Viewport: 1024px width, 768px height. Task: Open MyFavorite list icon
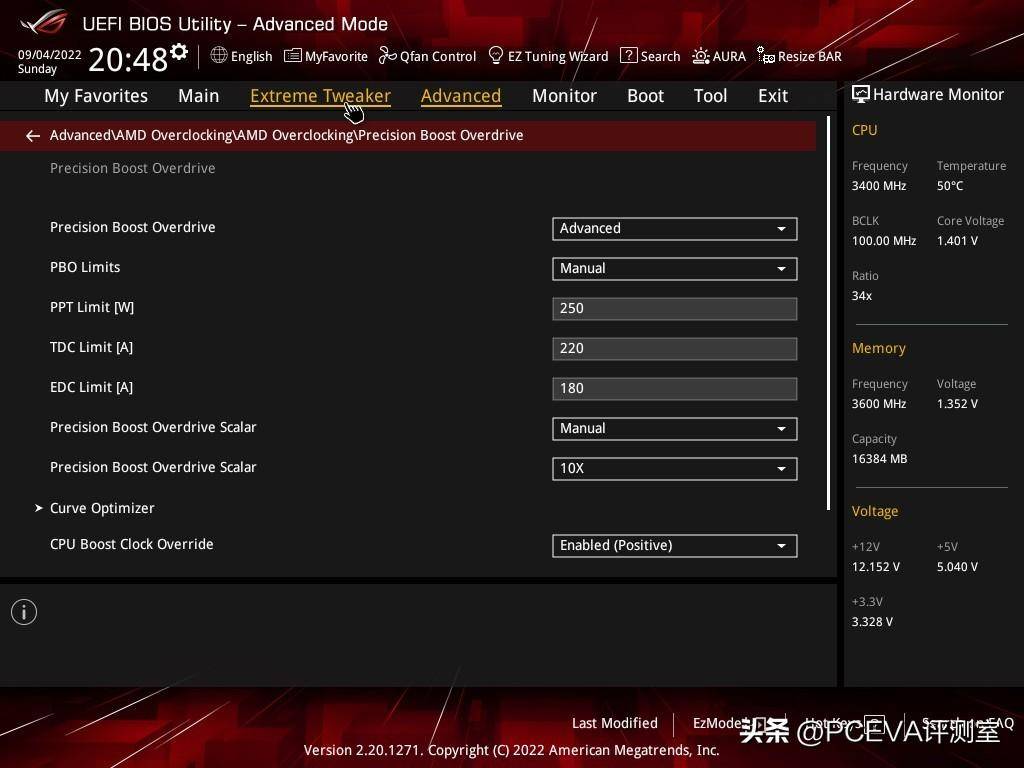[293, 56]
